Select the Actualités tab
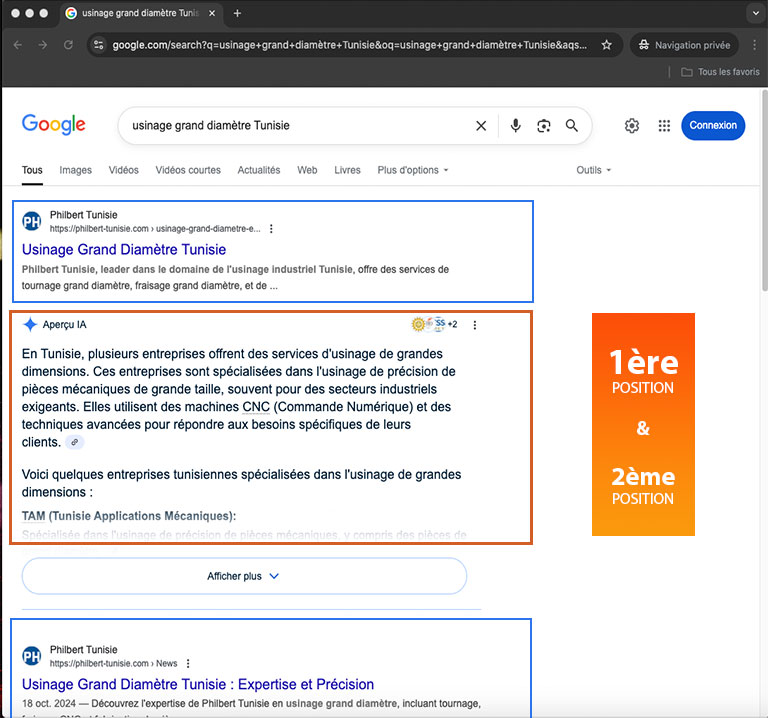Viewport: 768px width, 718px height. [259, 170]
